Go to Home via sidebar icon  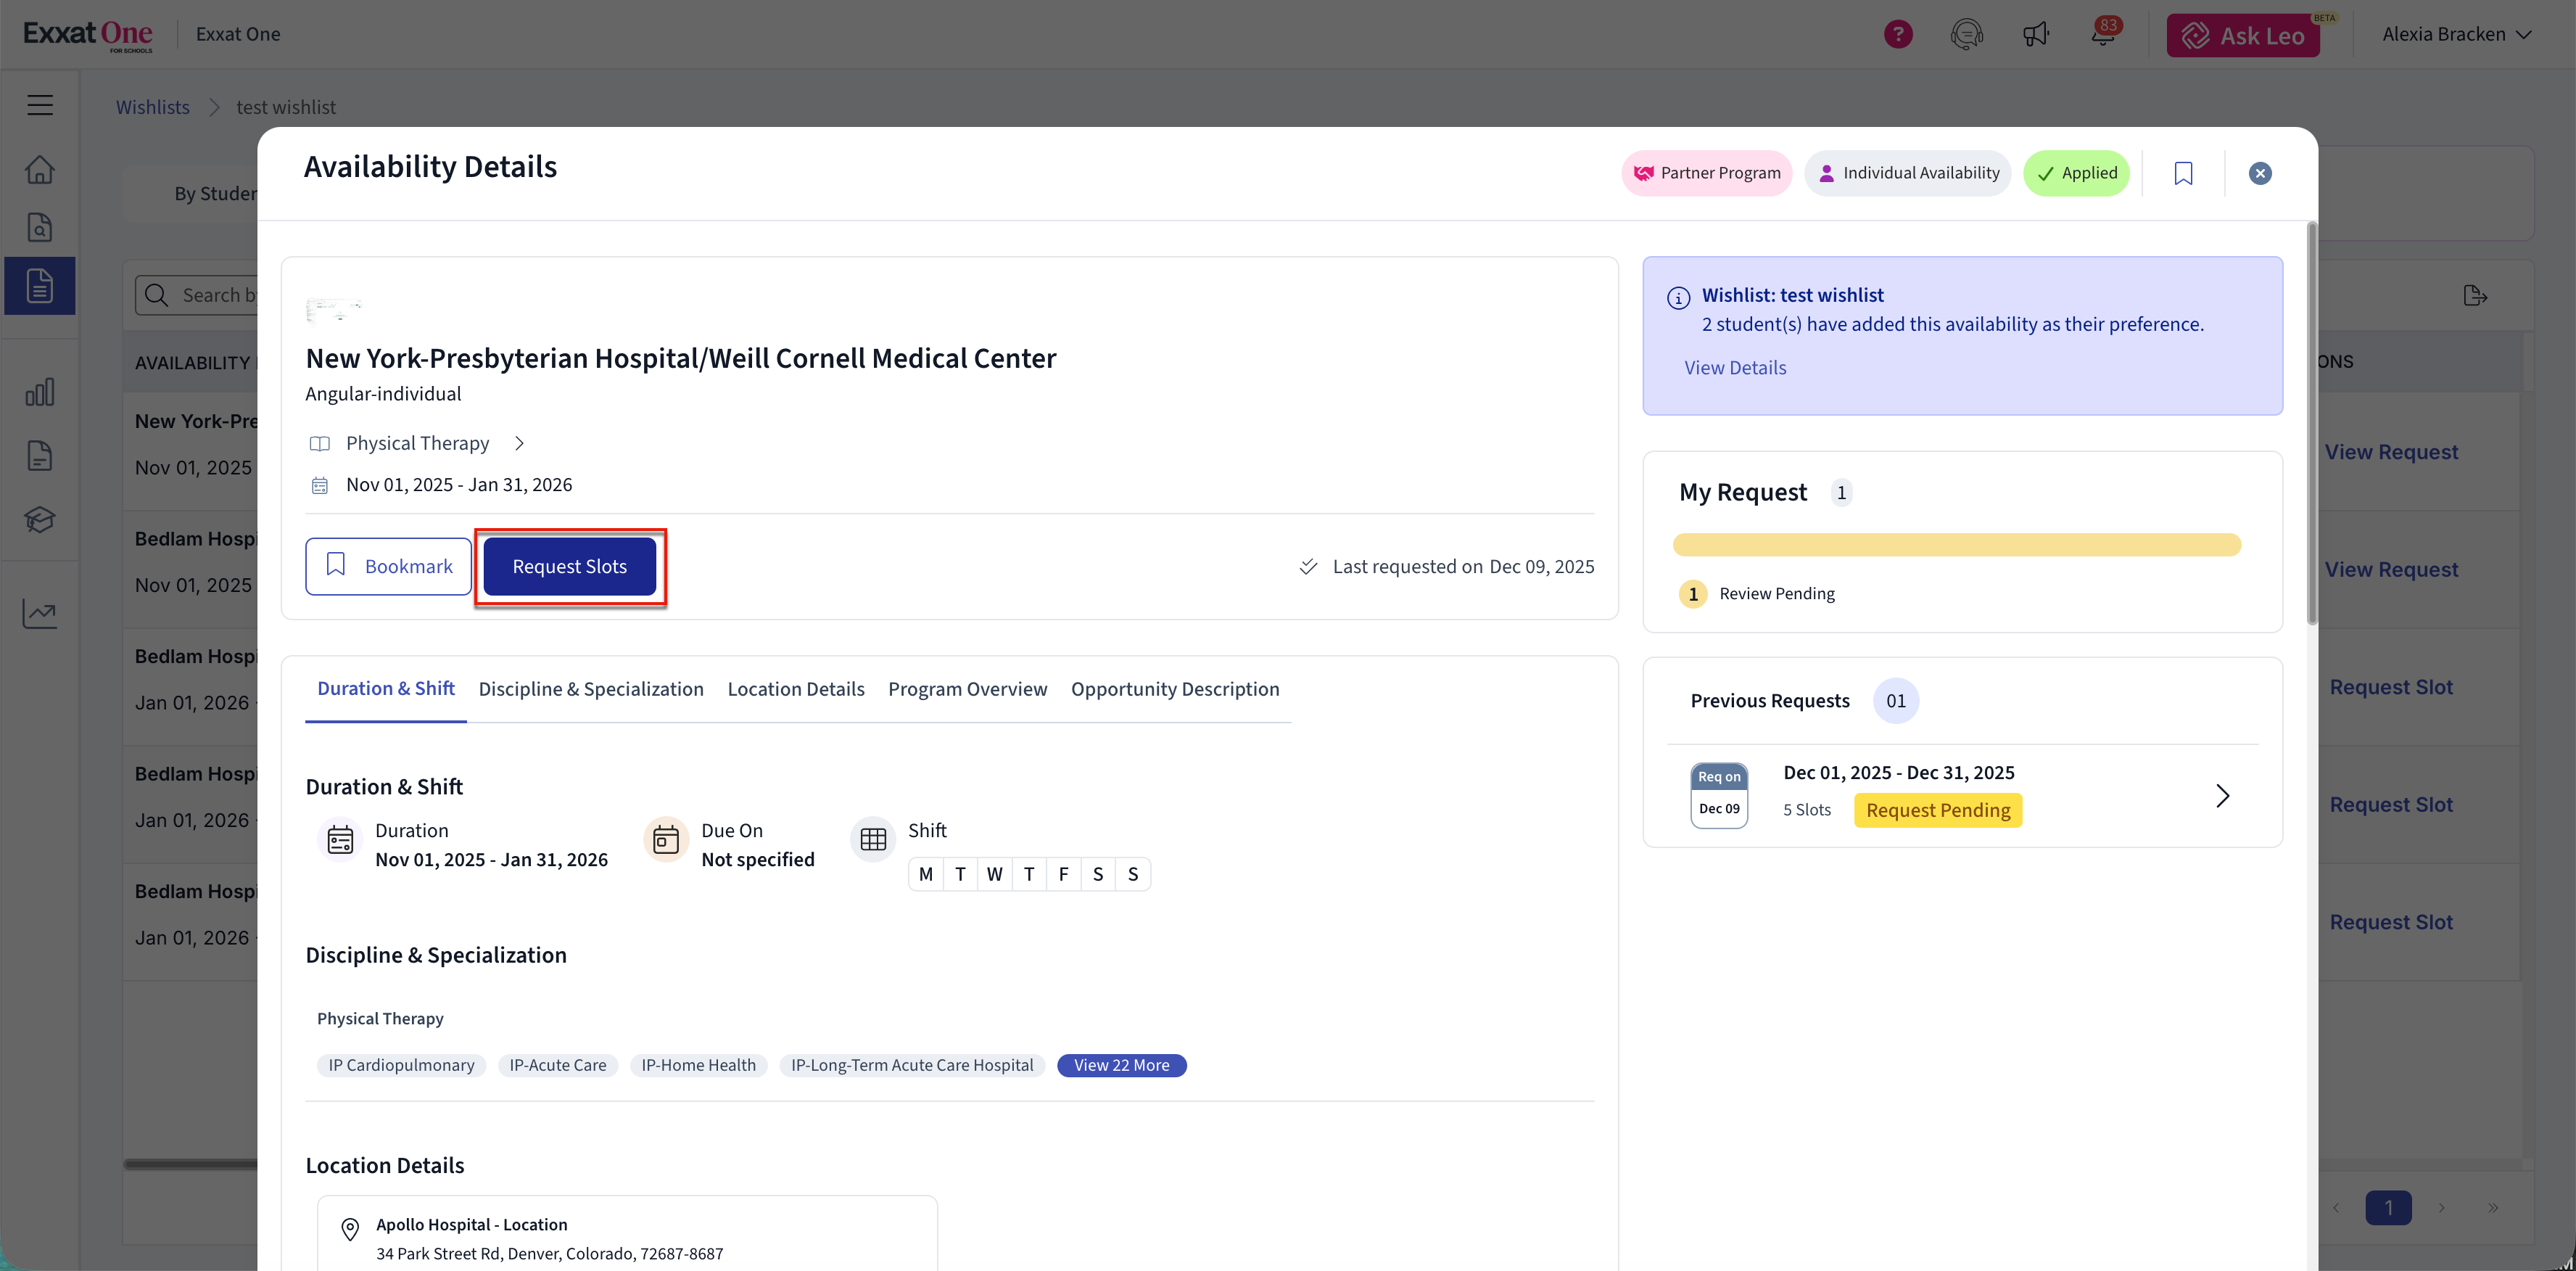[x=40, y=169]
